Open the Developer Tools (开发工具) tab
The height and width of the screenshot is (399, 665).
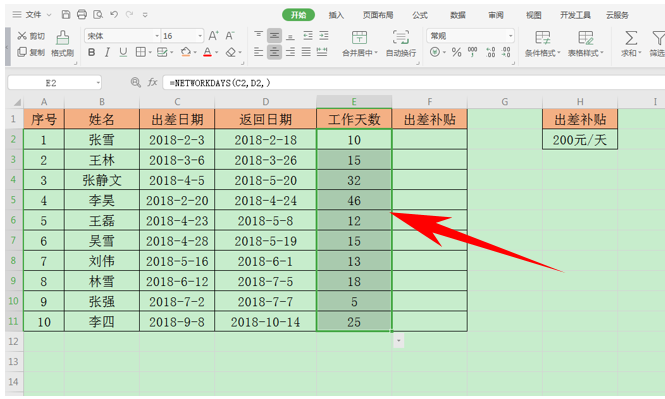coord(576,15)
